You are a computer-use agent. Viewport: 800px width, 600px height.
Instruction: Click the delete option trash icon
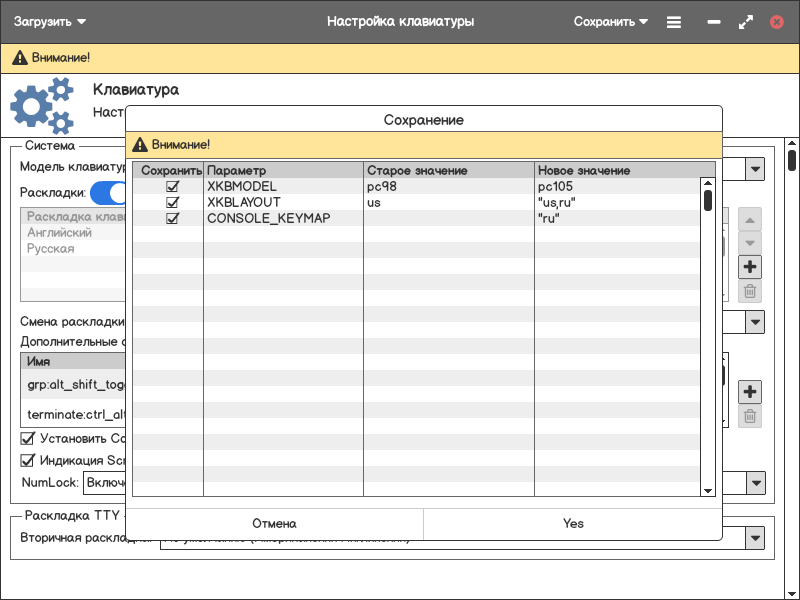(750, 417)
